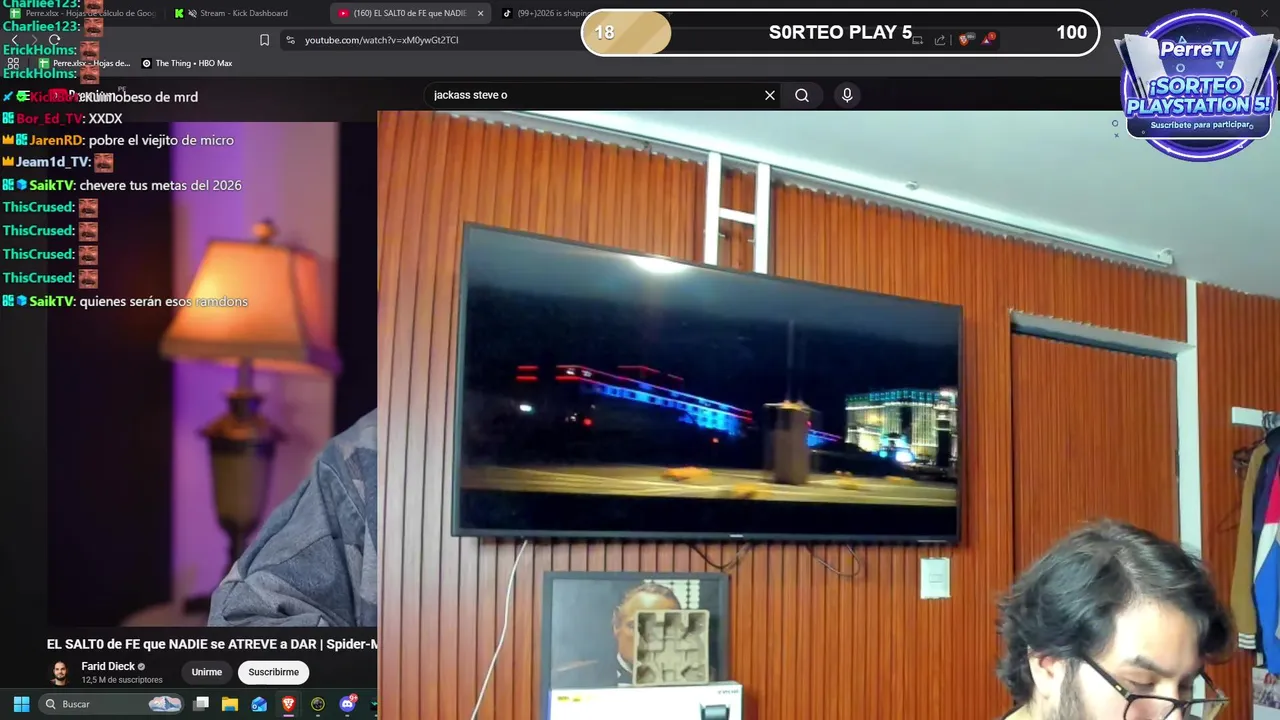Open Brave browser taskbar icon
This screenshot has width=1280, height=720.
click(x=288, y=704)
